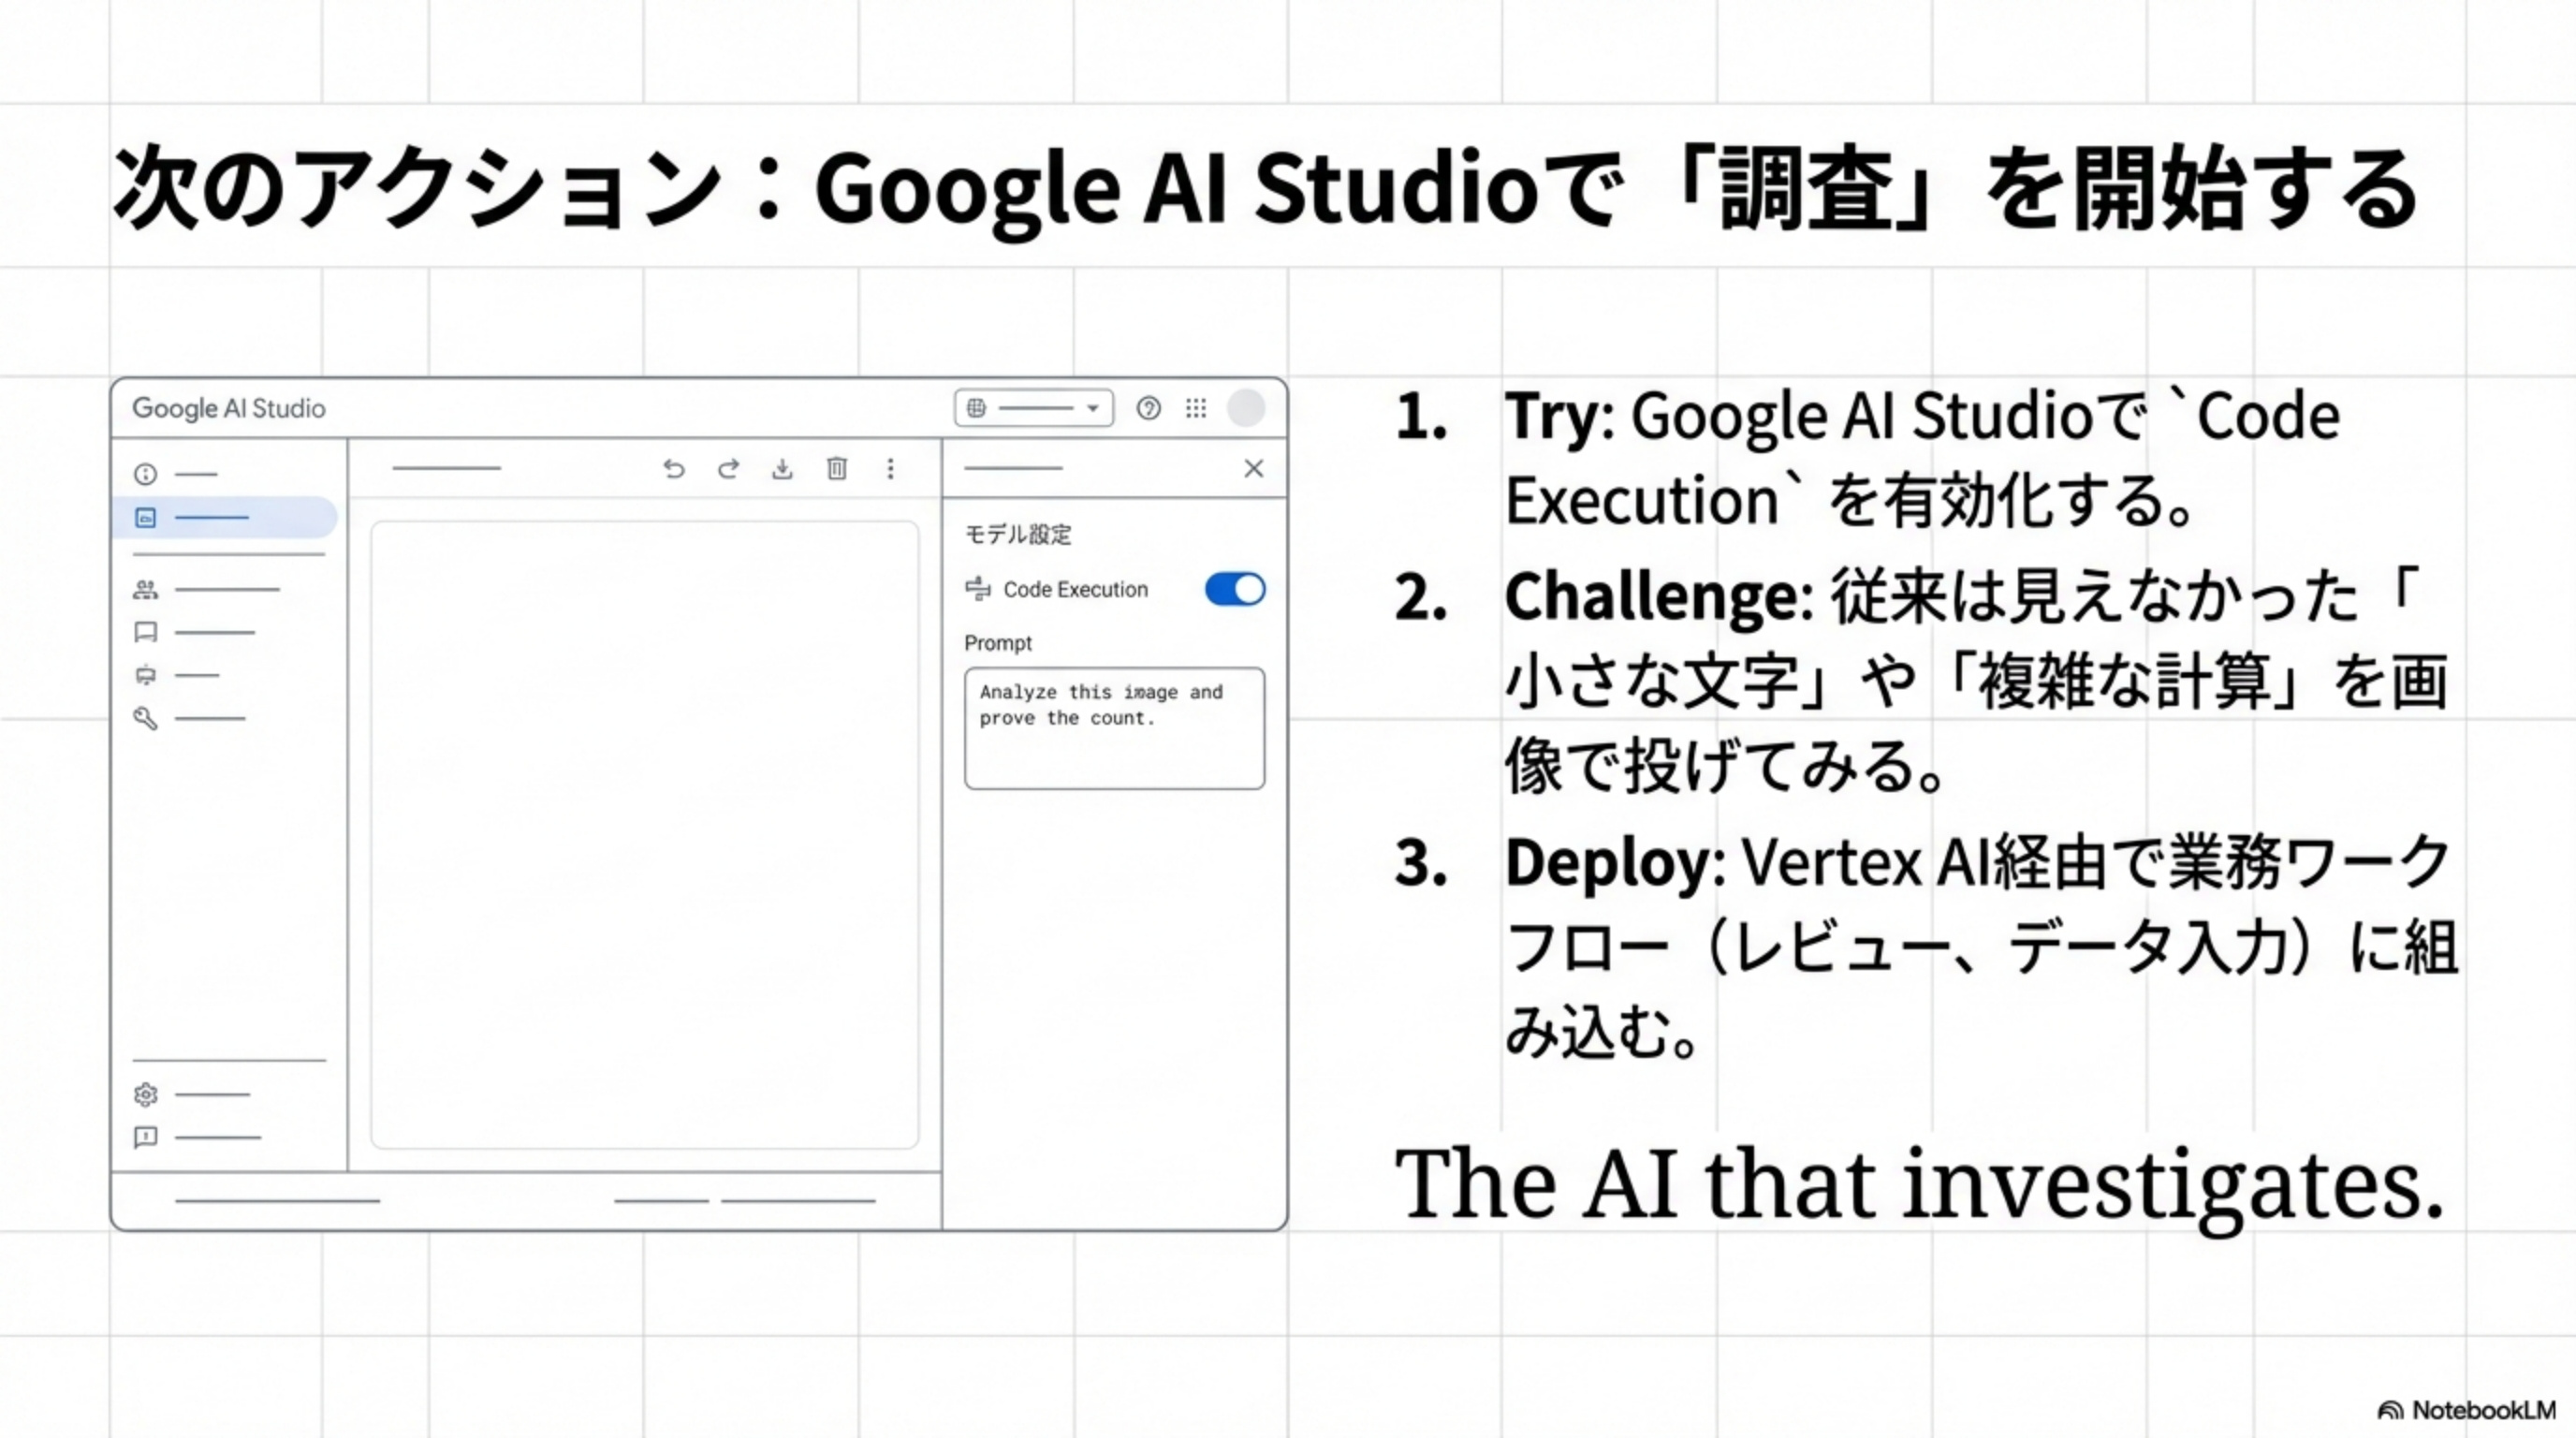2576x1438 pixels.
Task: Click the round profile avatar
Action: (x=1246, y=408)
